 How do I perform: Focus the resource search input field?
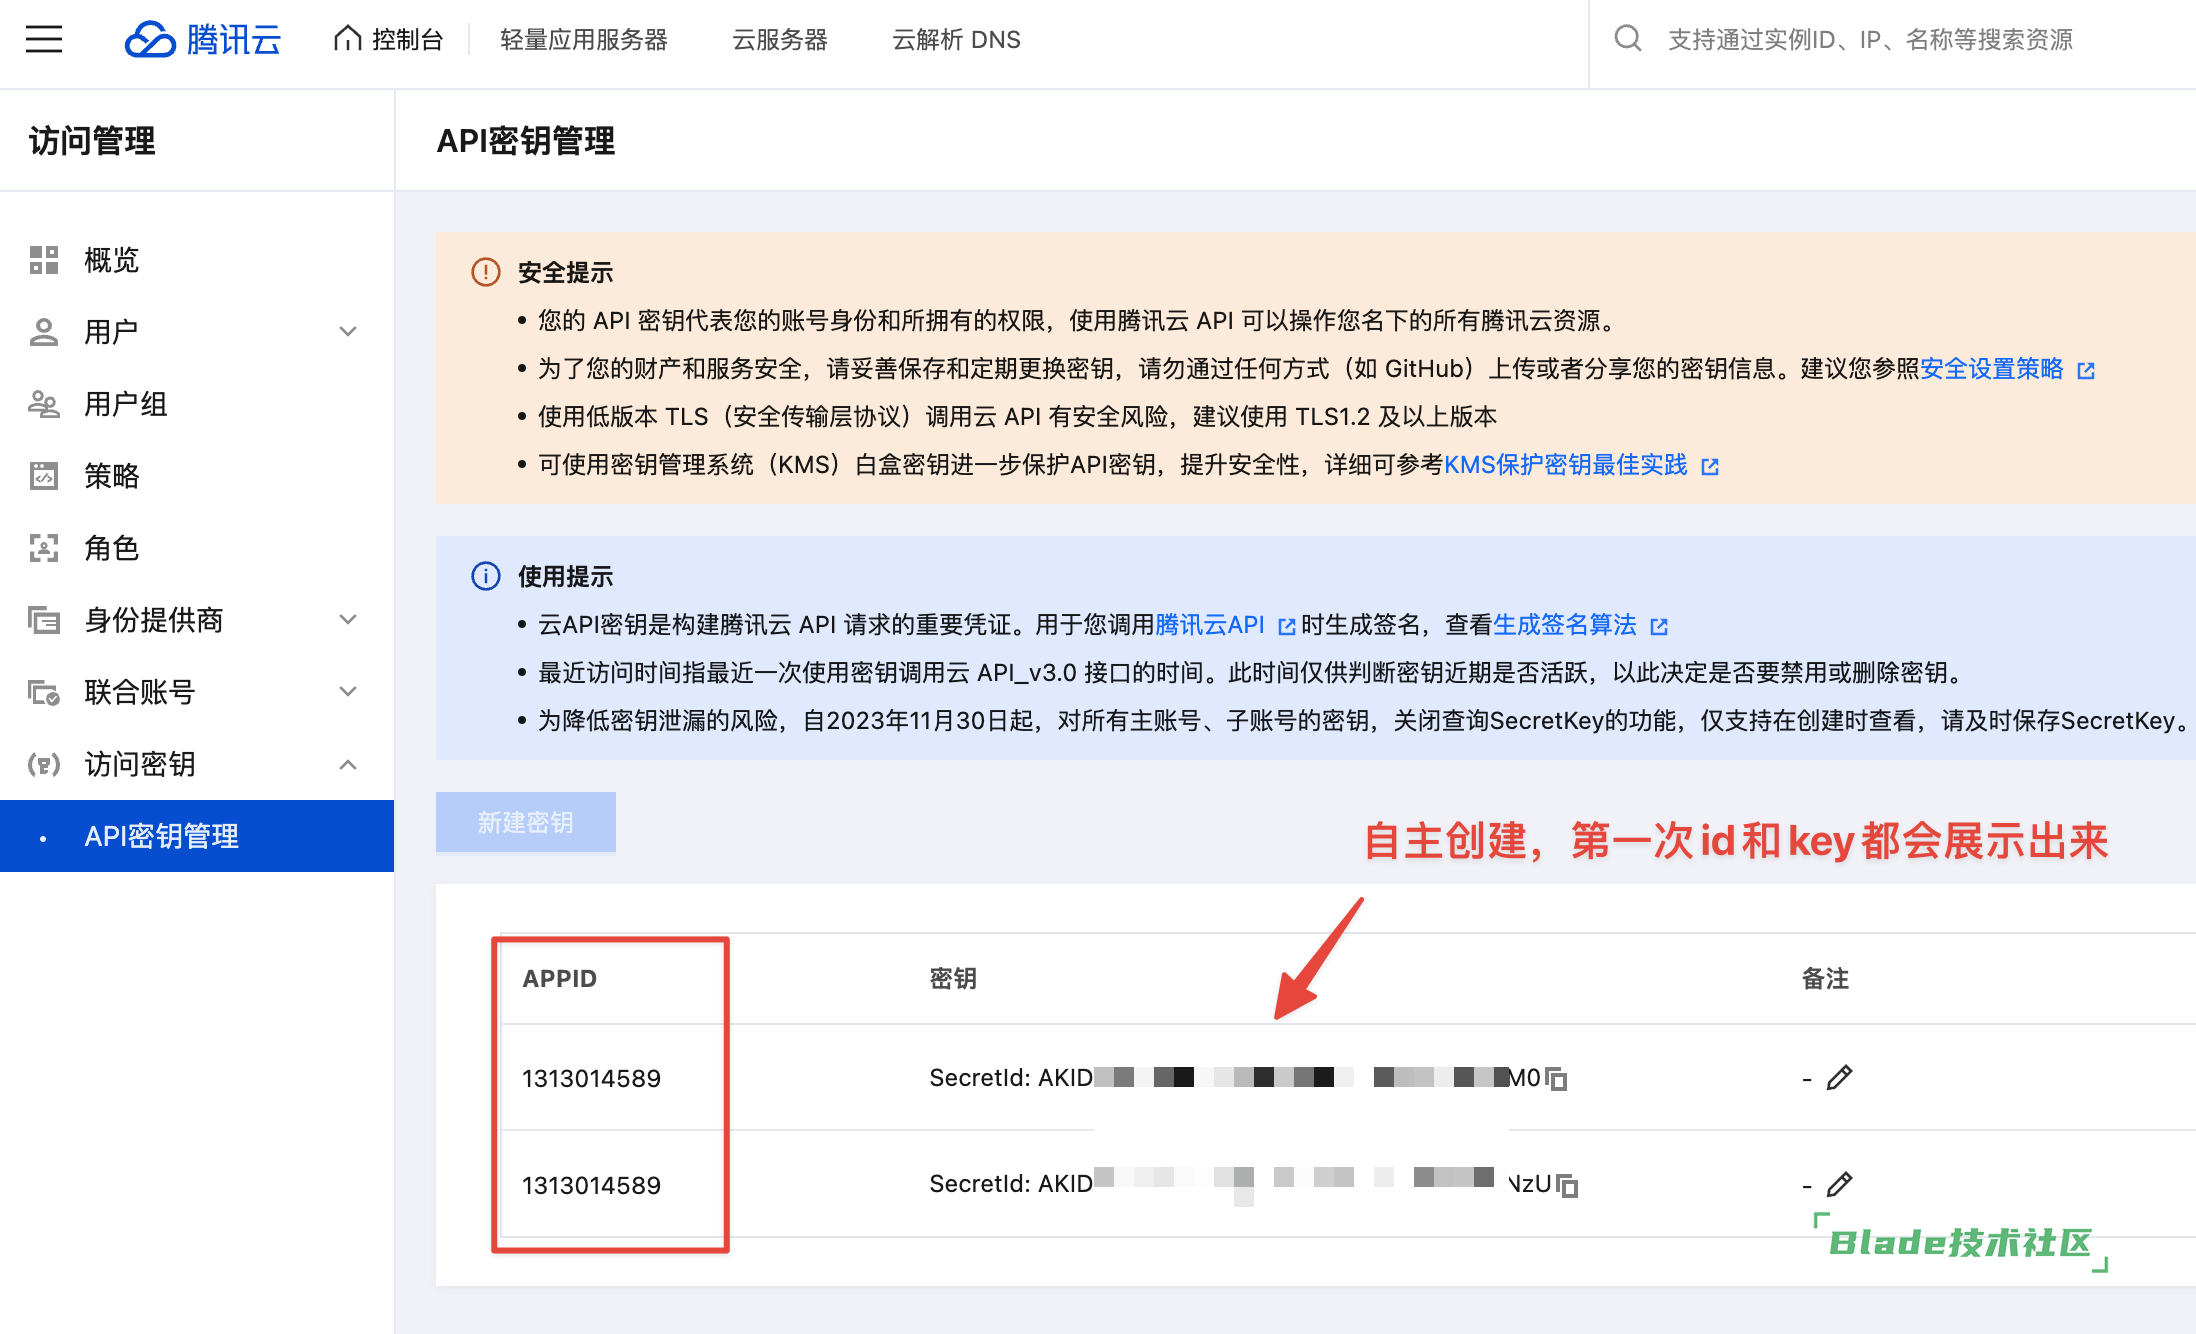[1870, 39]
